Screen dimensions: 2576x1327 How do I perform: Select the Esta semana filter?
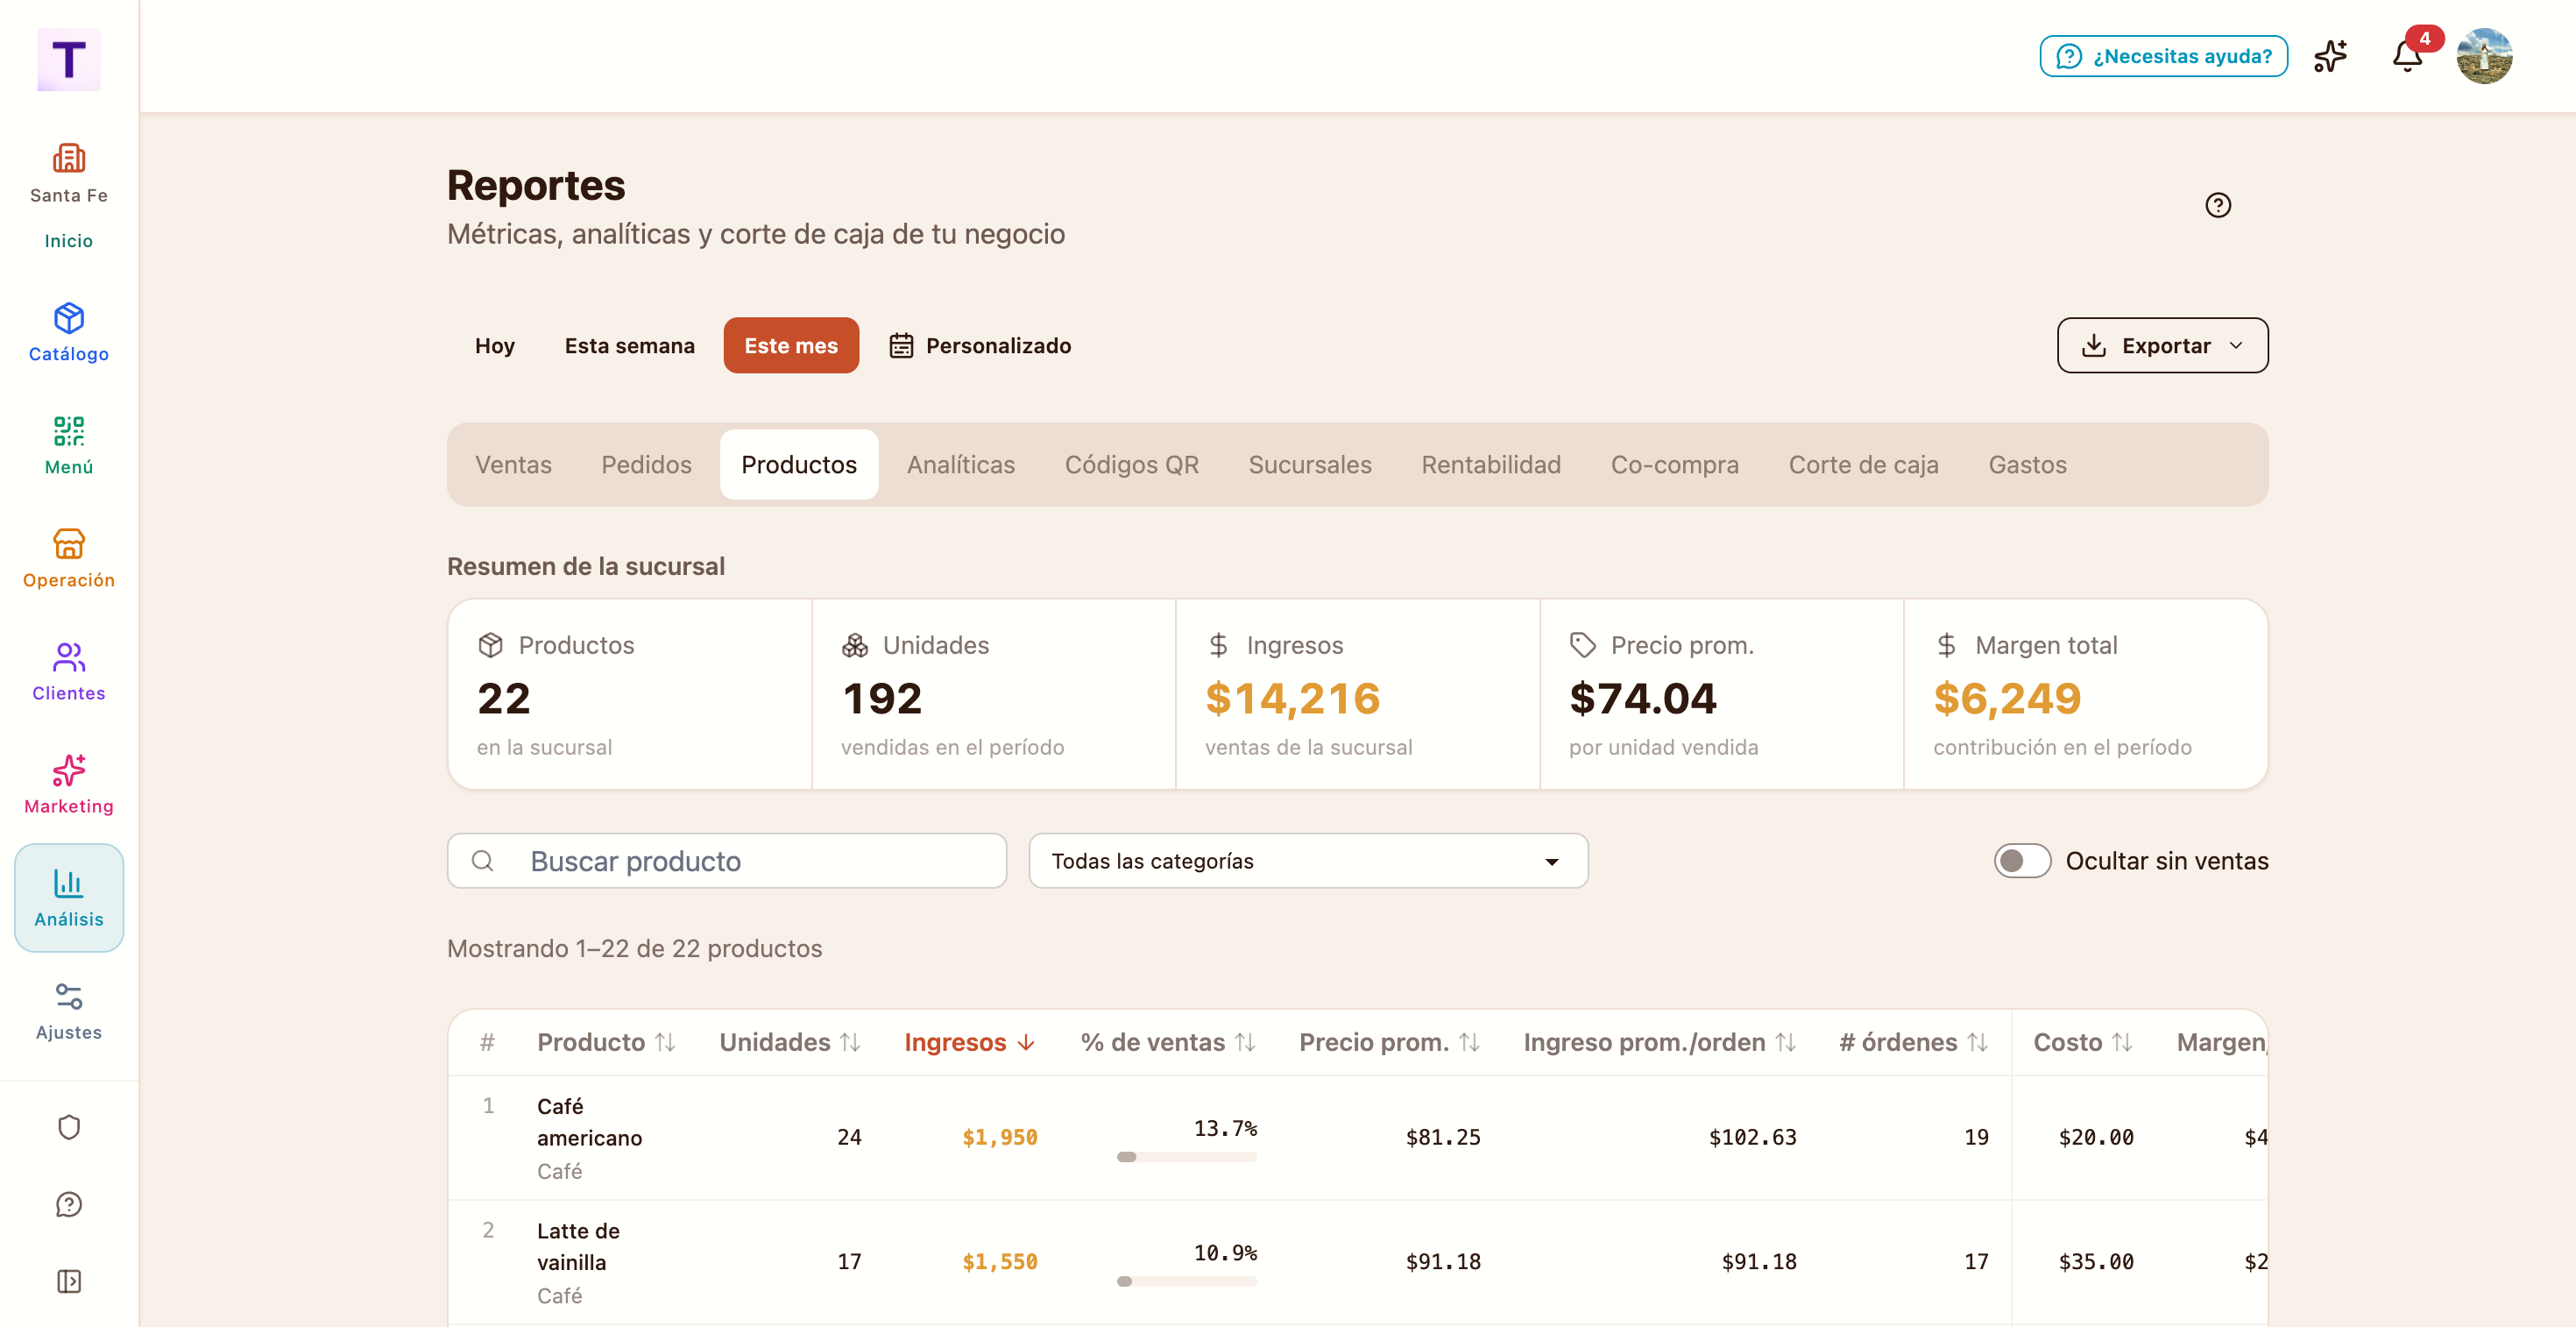630,345
